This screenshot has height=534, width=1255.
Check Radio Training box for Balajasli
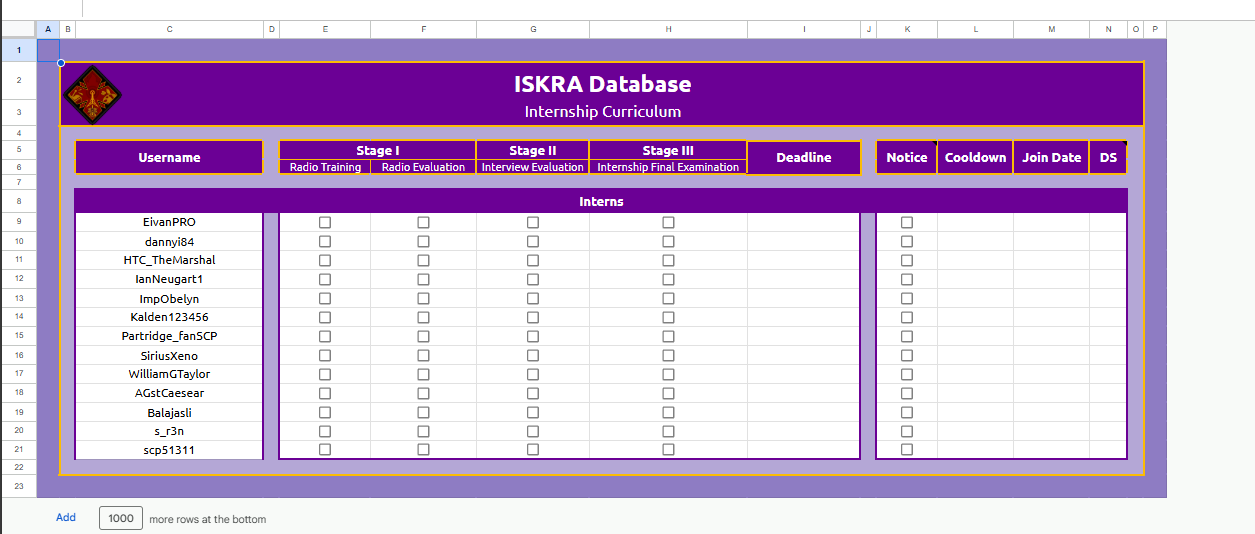tap(325, 412)
